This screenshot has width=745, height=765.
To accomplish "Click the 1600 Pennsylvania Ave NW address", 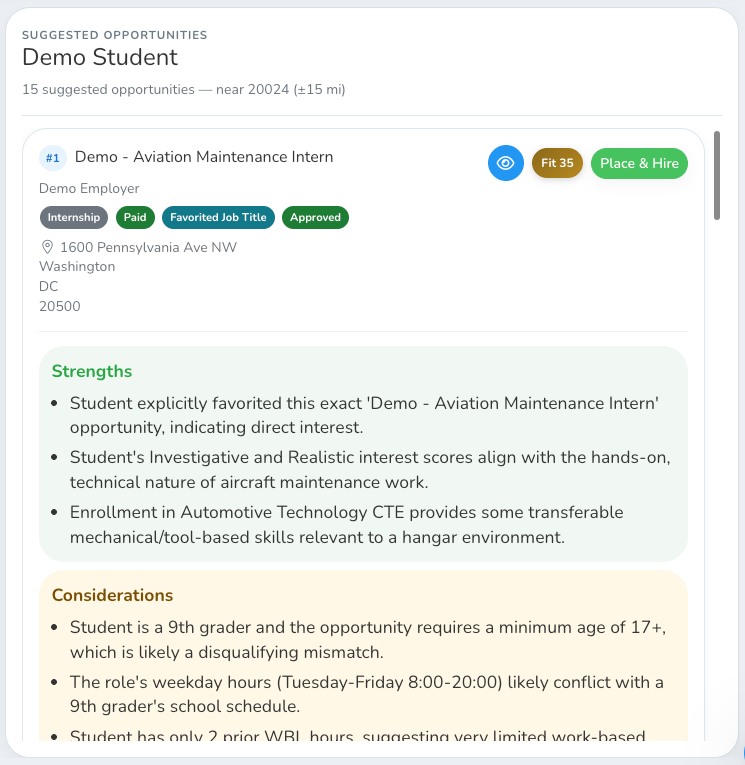I will click(x=148, y=247).
